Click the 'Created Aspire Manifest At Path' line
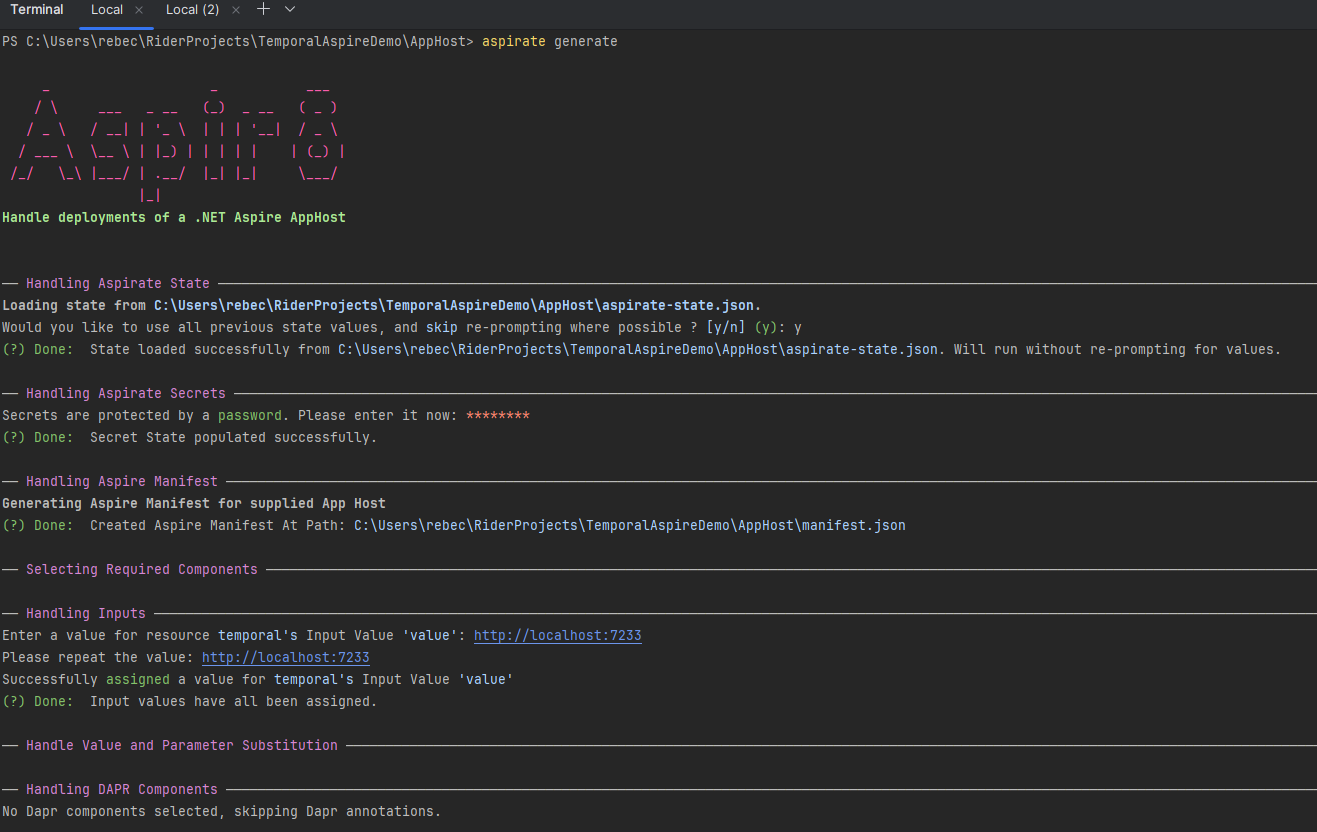The width and height of the screenshot is (1317, 832). [x=454, y=526]
